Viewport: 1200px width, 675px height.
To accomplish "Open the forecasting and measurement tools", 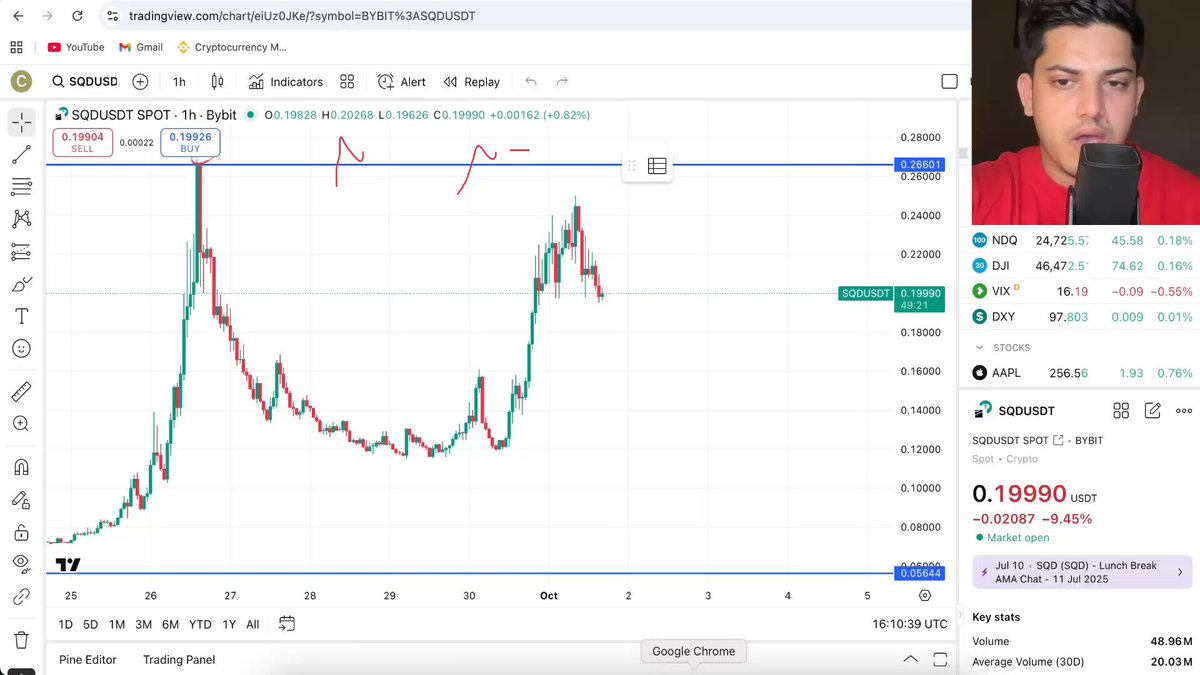I will pyautogui.click(x=21, y=252).
